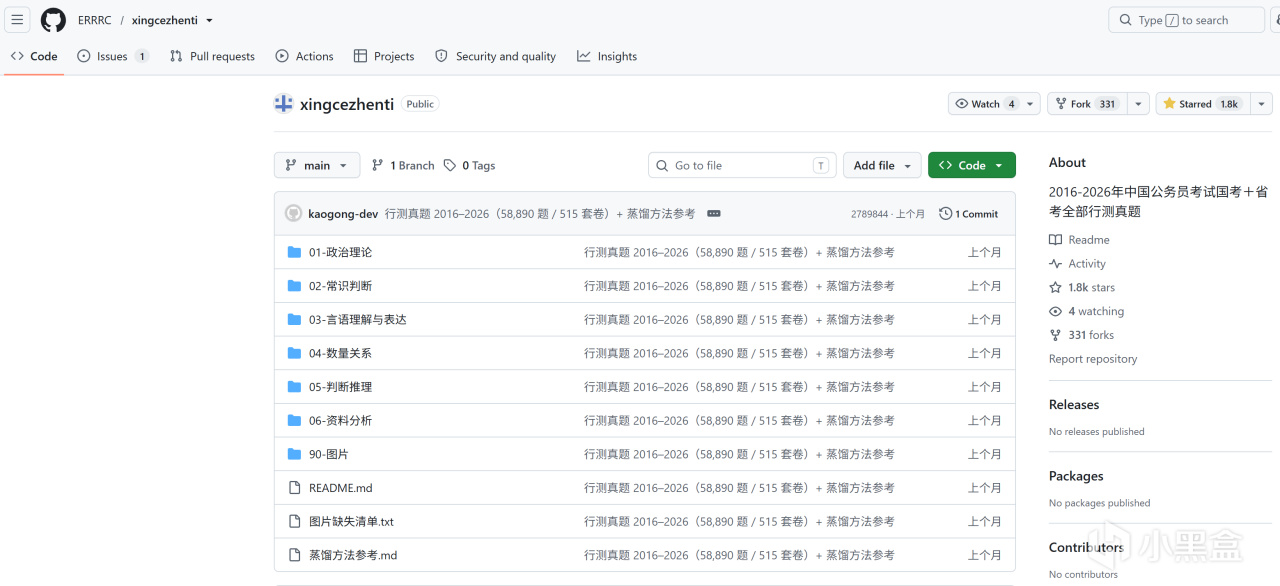
Task: Switch to the Security and quality tab
Action: (496, 56)
